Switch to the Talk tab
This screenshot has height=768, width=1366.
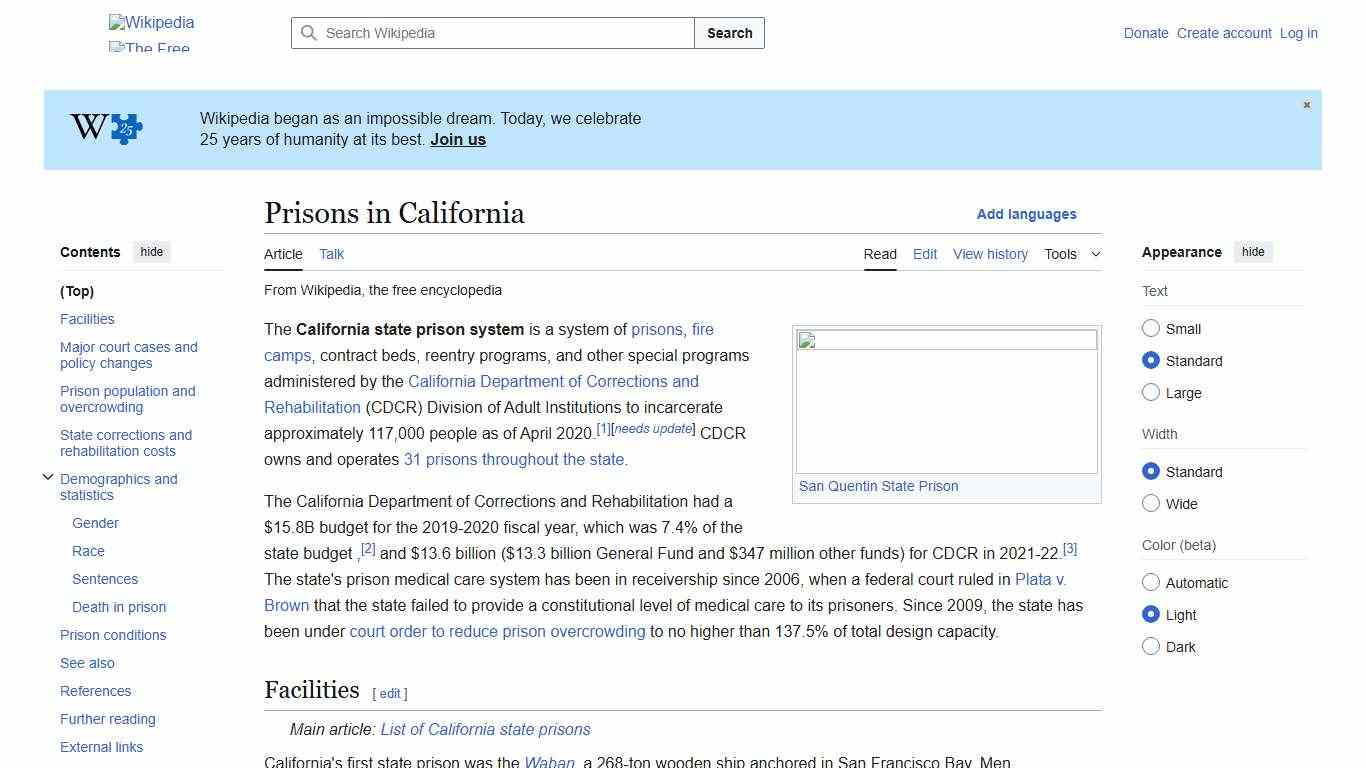pos(331,254)
